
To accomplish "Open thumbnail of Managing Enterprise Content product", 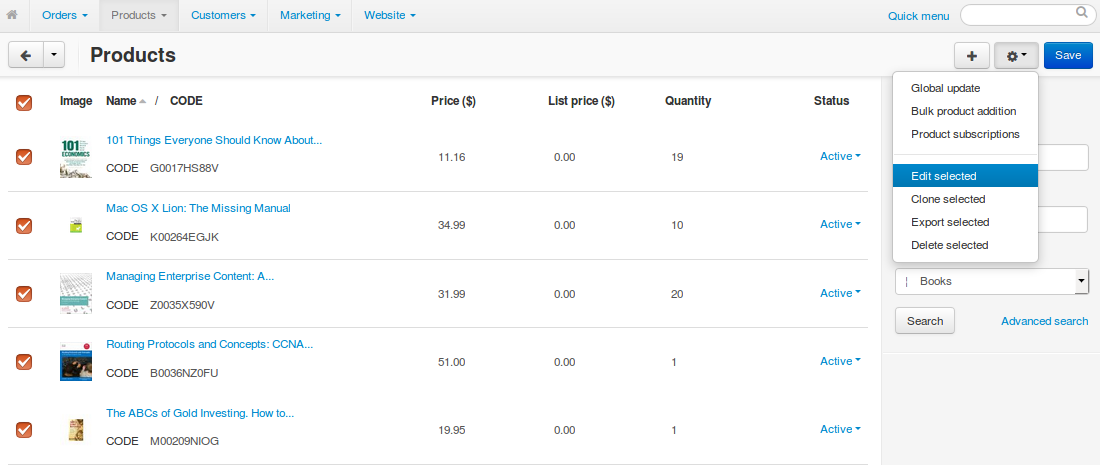I will [x=76, y=294].
